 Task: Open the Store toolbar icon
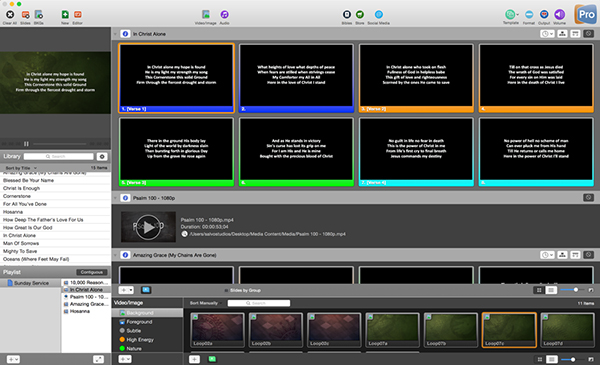[360, 15]
